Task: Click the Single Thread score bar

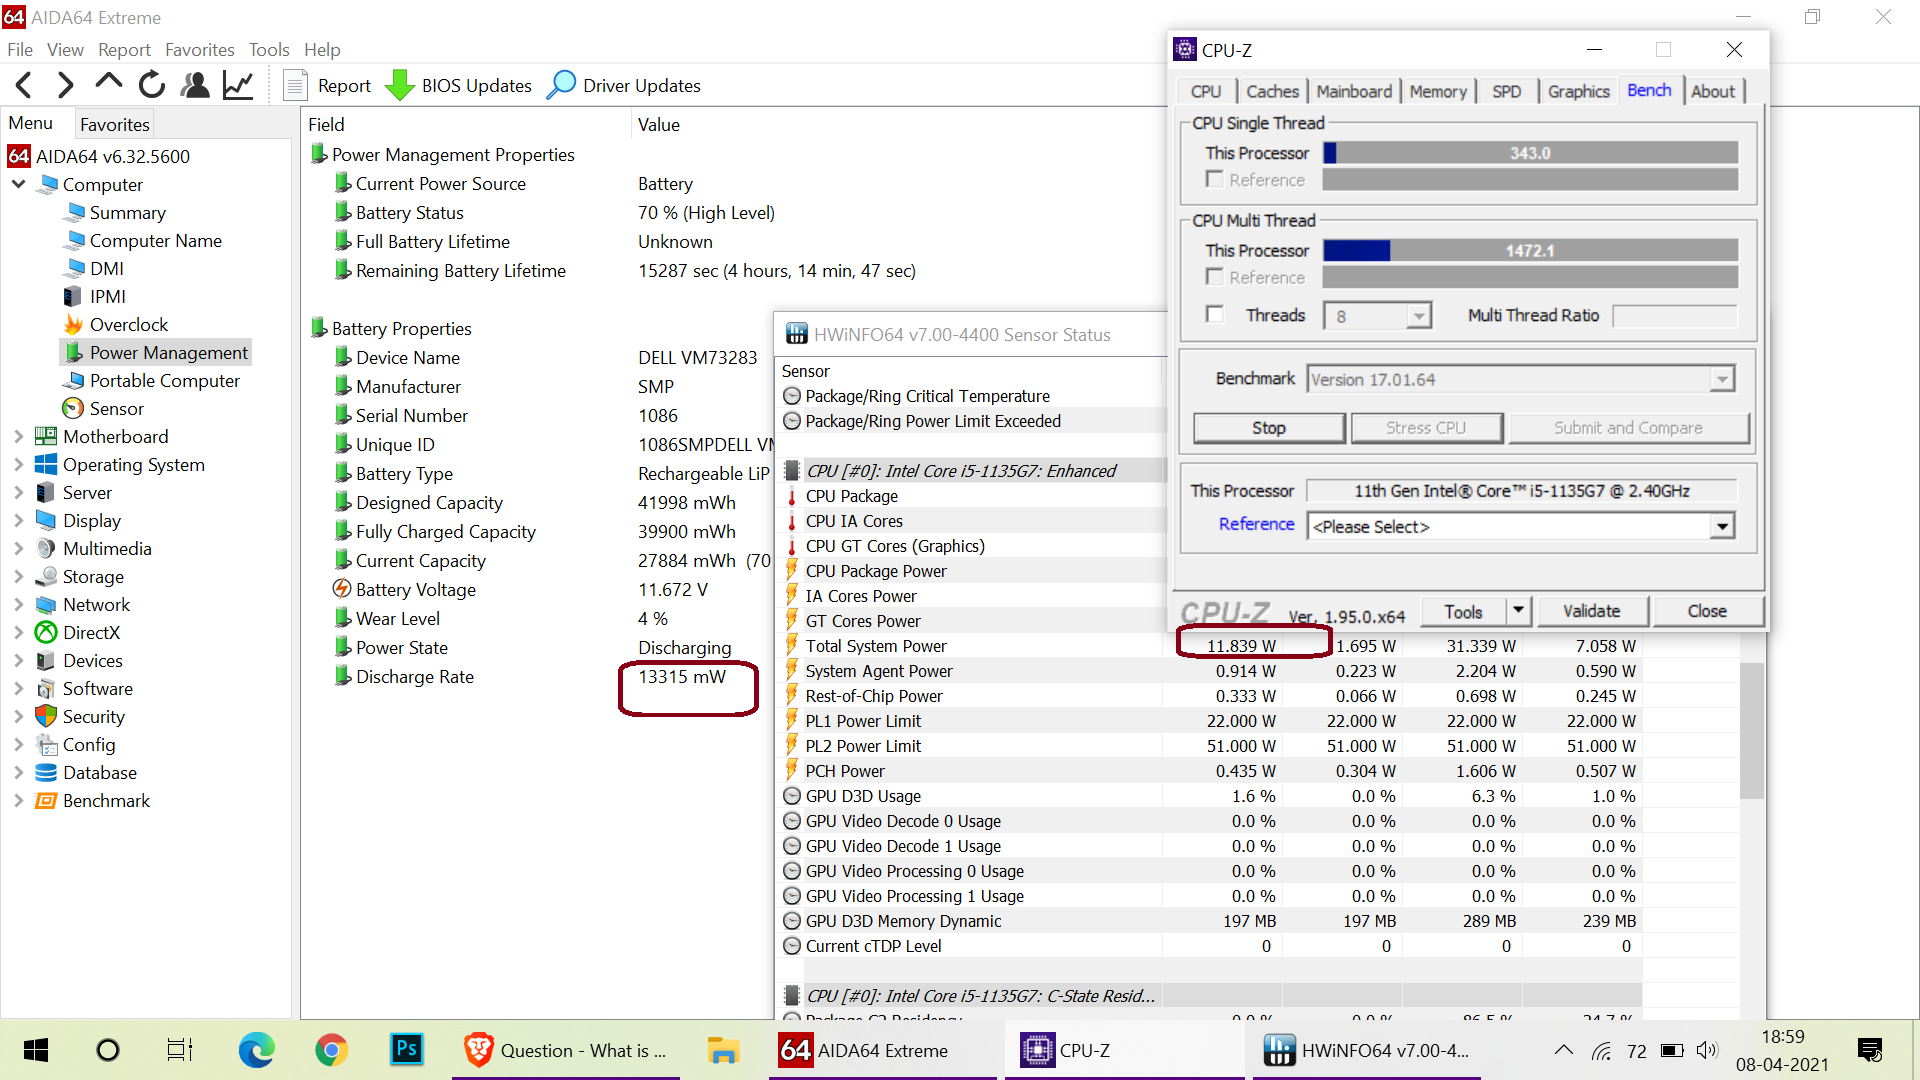Action: (1530, 153)
